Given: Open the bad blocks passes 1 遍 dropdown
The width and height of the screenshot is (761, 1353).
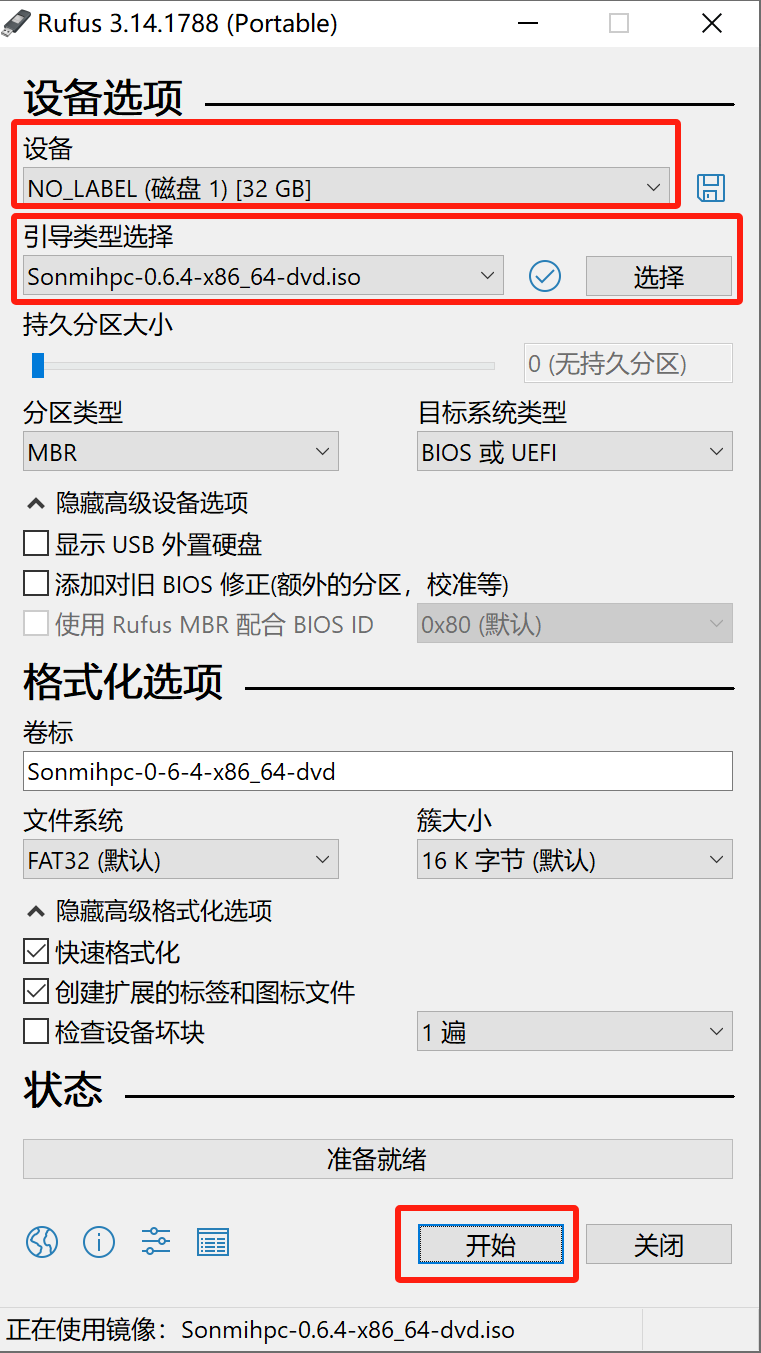Looking at the screenshot, I should (x=575, y=1031).
